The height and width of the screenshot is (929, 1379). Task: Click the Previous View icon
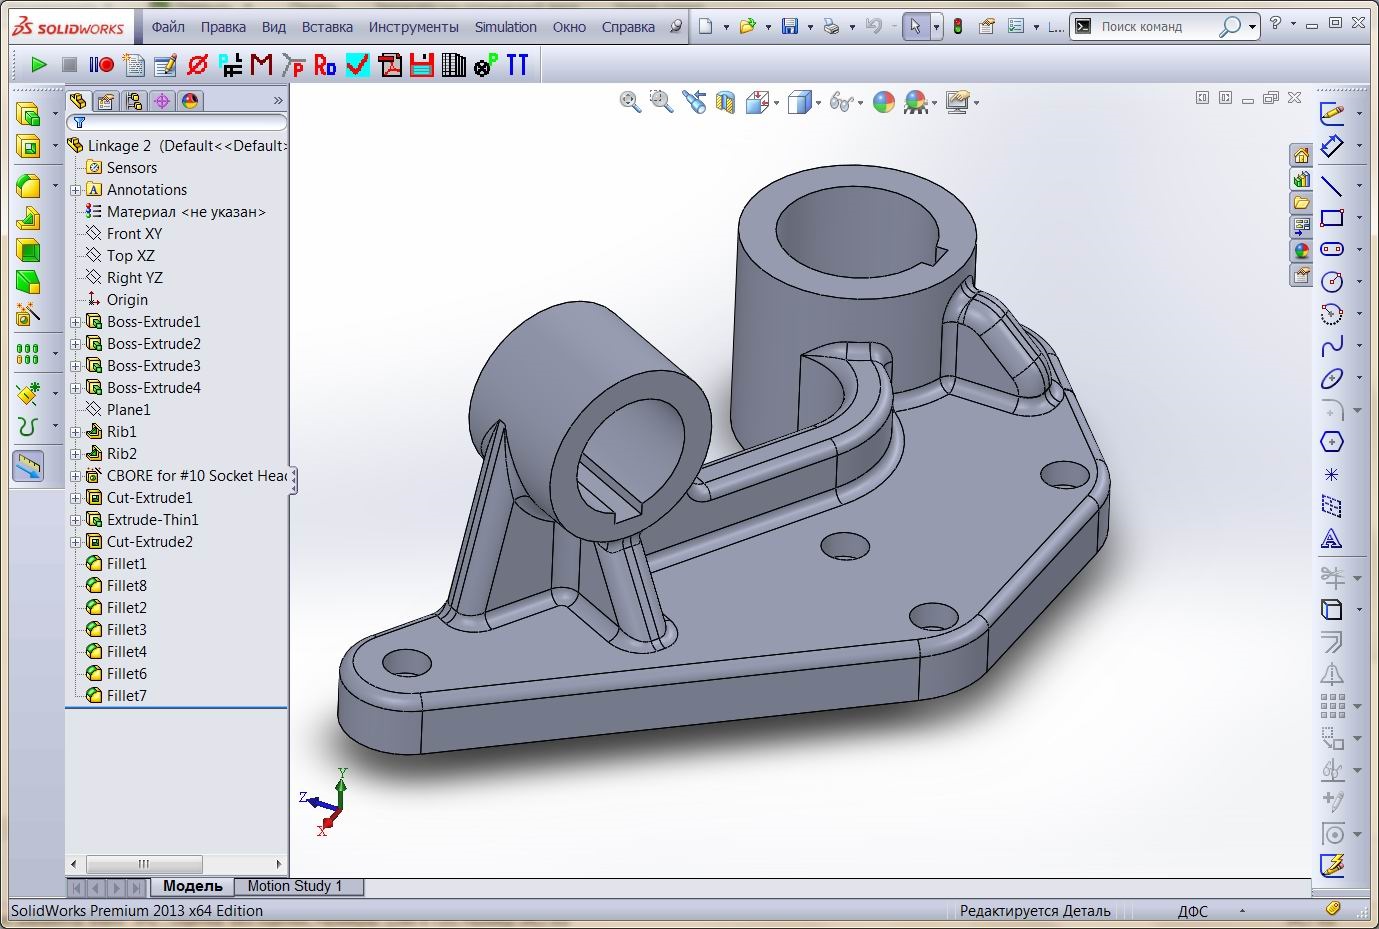click(x=694, y=101)
